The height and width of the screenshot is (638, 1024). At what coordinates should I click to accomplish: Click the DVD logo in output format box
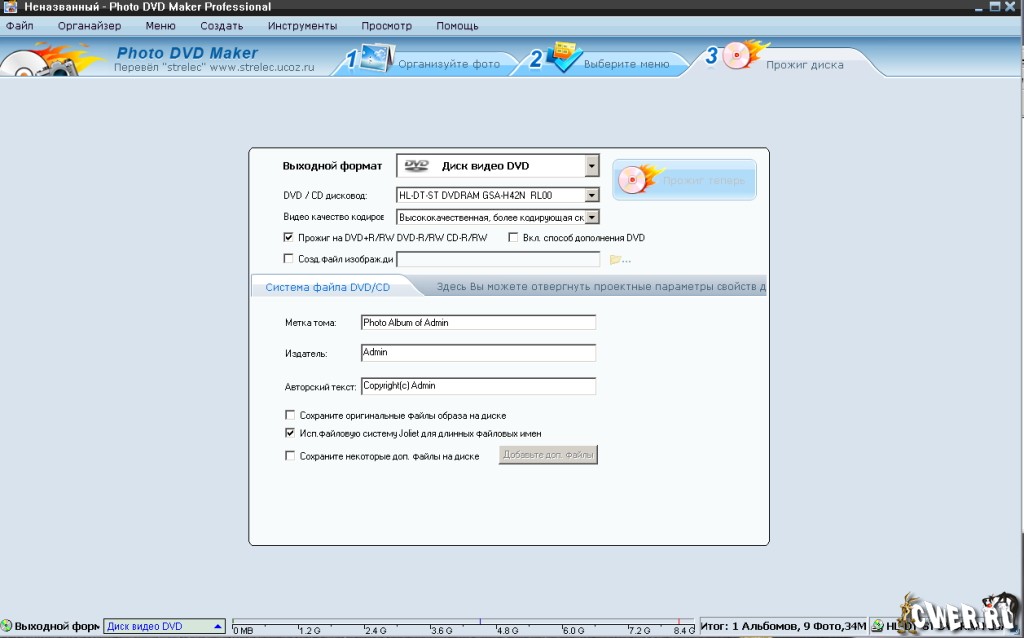(416, 166)
